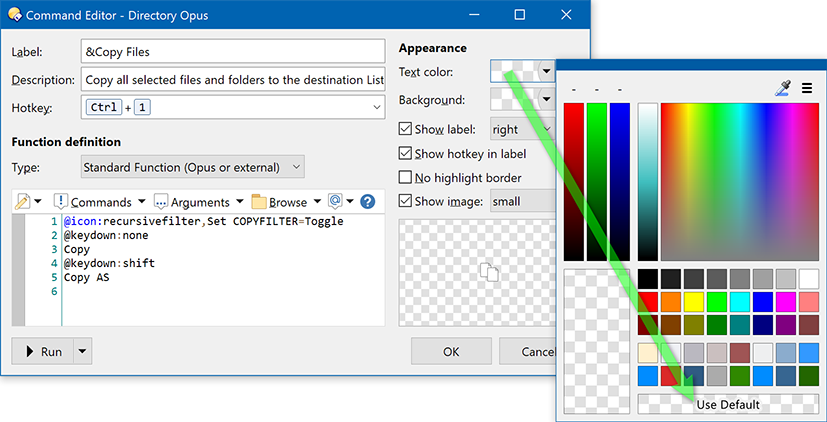This screenshot has height=422, width=827.
Task: Pick the orange color swatch
Action: [670, 302]
